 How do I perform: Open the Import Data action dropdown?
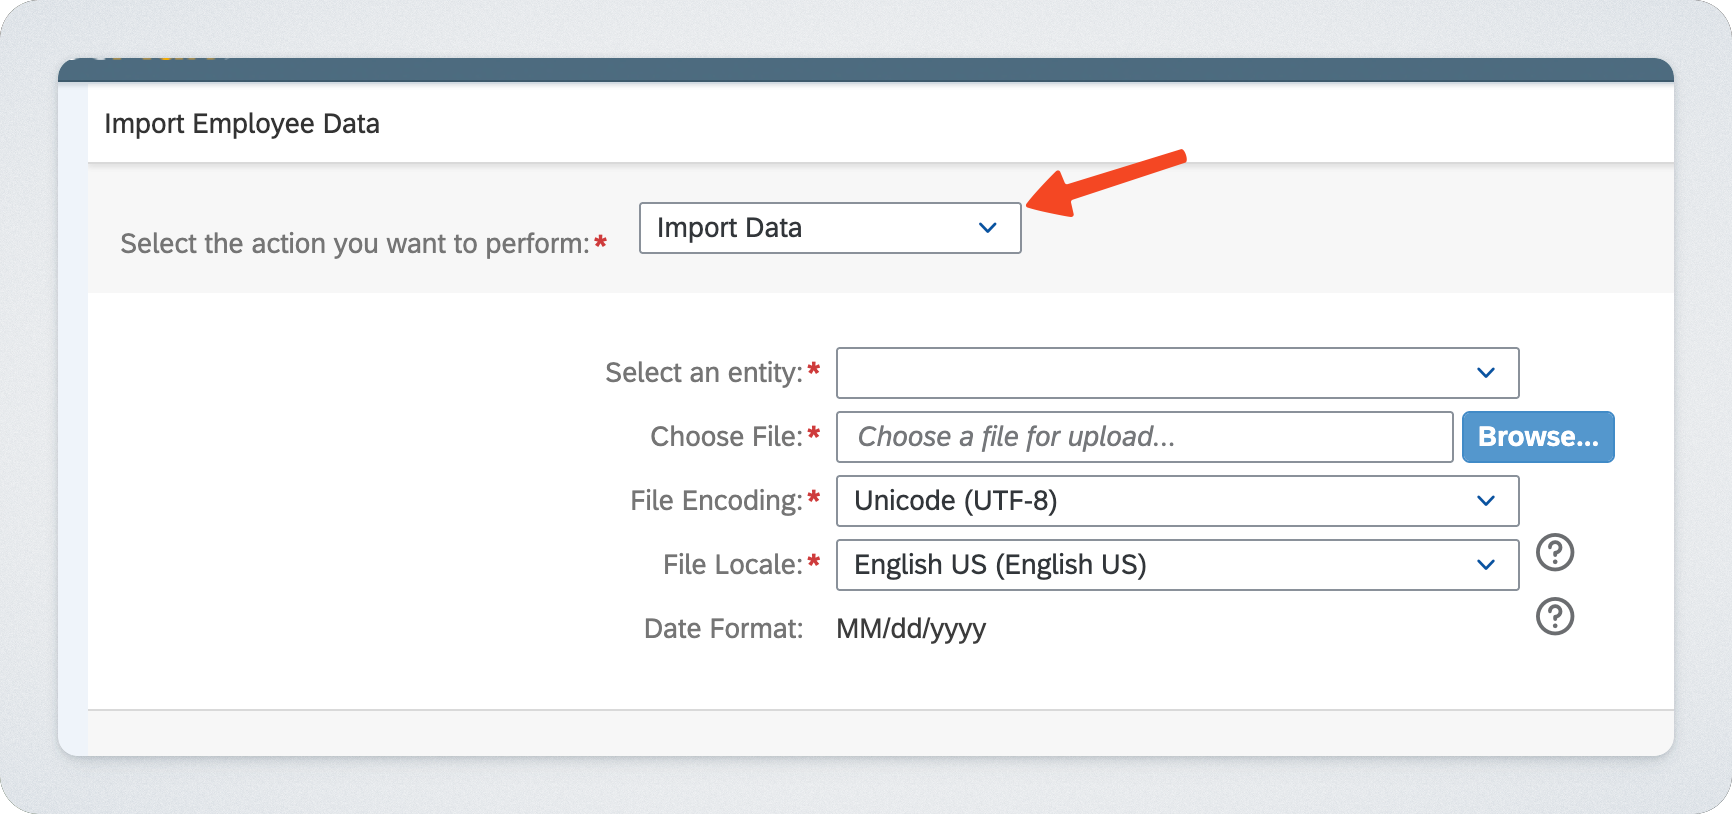pos(829,228)
